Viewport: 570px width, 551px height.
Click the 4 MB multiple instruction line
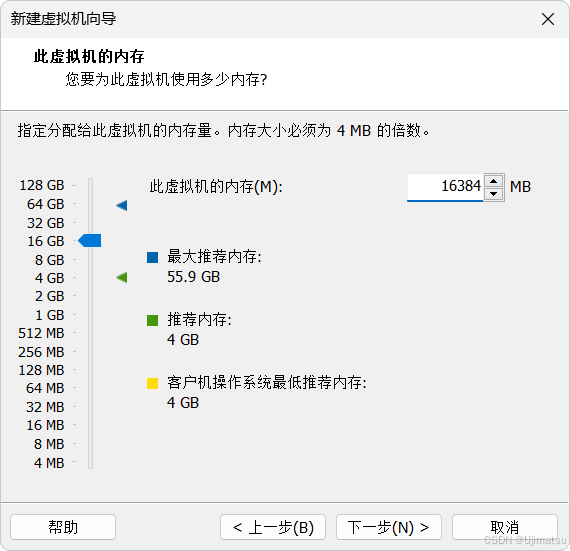tap(224, 130)
